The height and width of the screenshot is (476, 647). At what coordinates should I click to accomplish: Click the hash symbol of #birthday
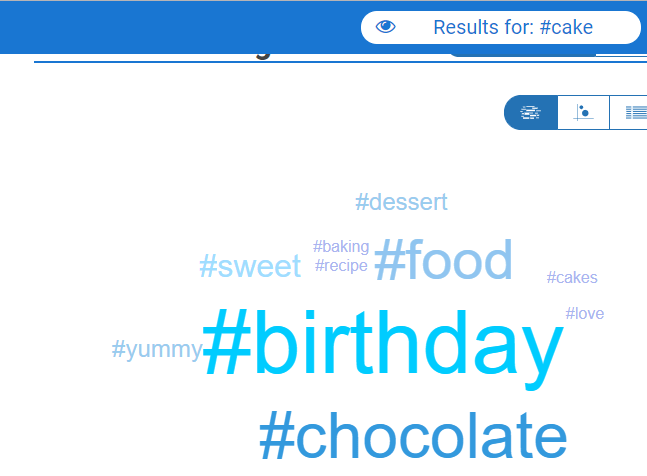click(227, 342)
